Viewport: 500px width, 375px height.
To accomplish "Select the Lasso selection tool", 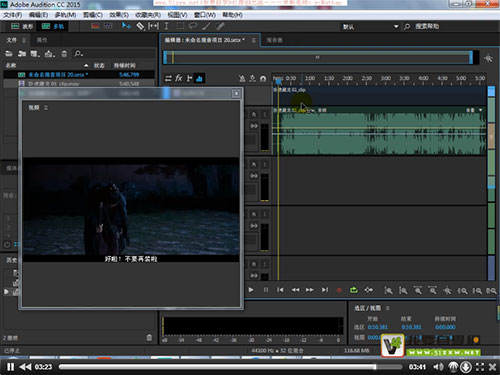I will point(193,26).
